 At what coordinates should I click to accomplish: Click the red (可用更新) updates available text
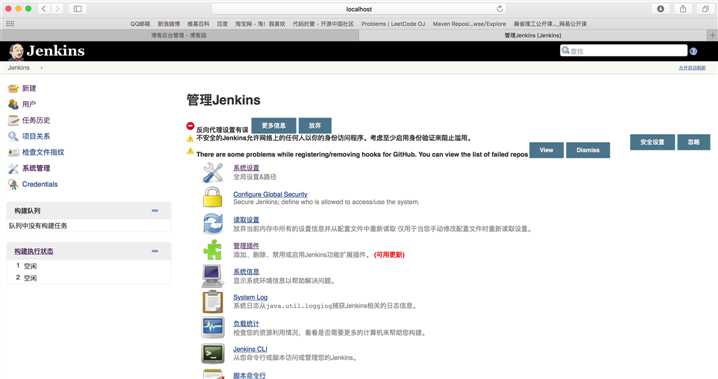[389, 254]
